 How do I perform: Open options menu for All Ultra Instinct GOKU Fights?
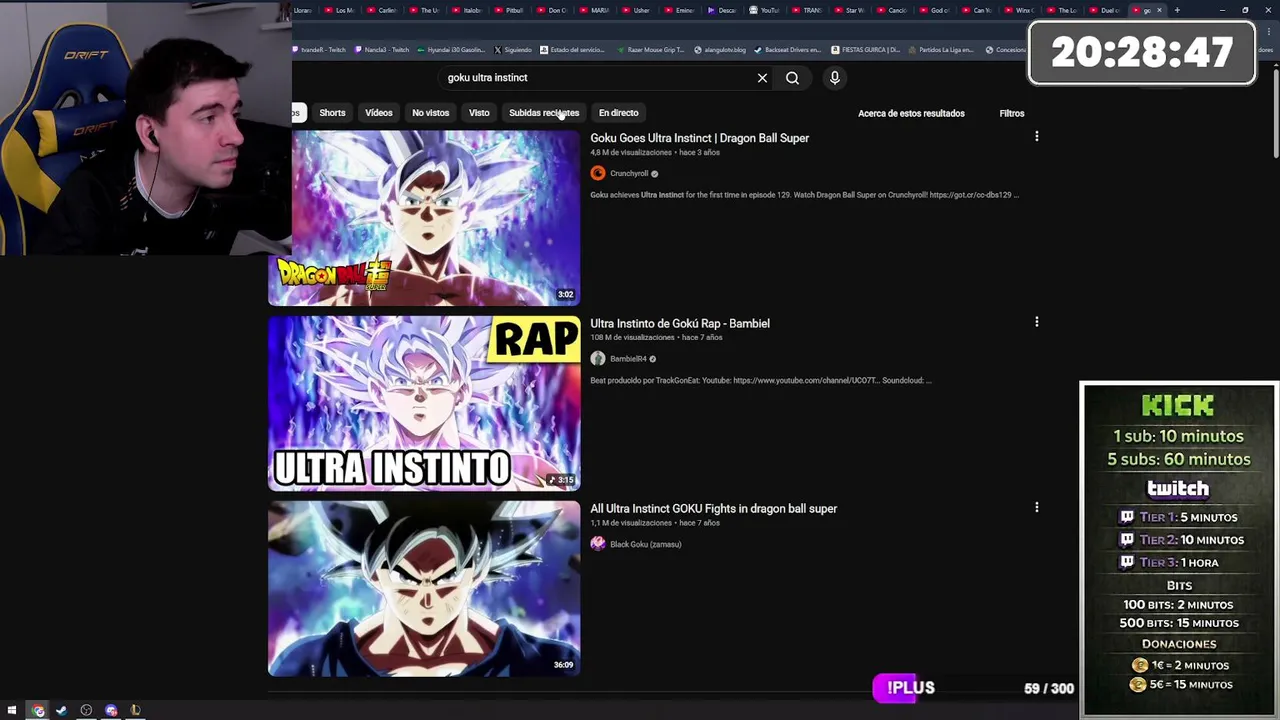(x=1036, y=507)
